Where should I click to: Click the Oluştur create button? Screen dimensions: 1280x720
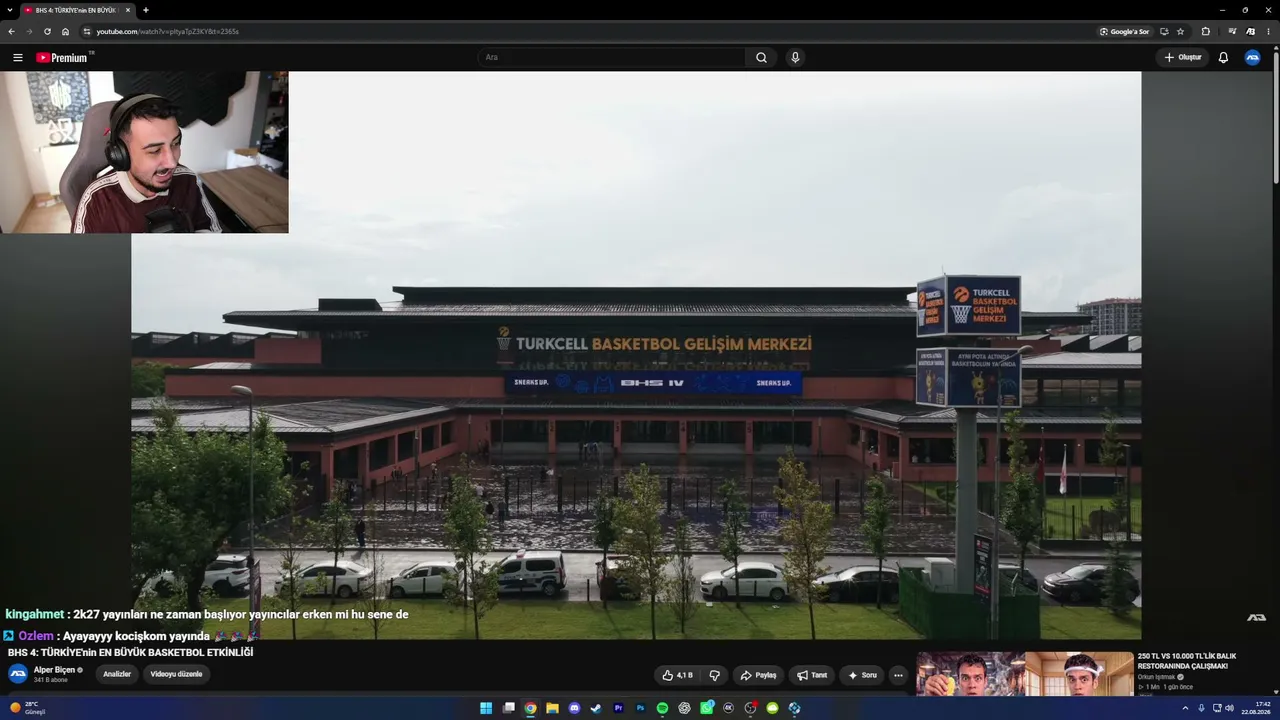[x=1182, y=57]
